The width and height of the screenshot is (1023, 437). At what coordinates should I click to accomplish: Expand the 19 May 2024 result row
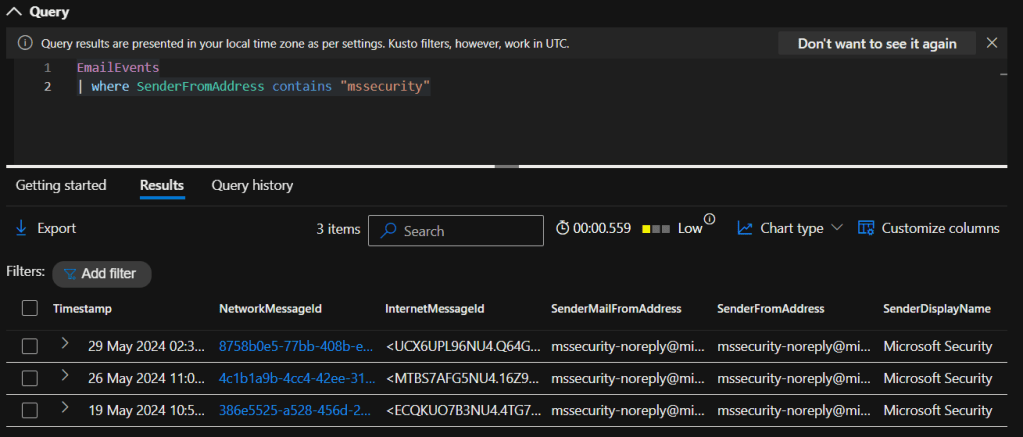click(66, 410)
